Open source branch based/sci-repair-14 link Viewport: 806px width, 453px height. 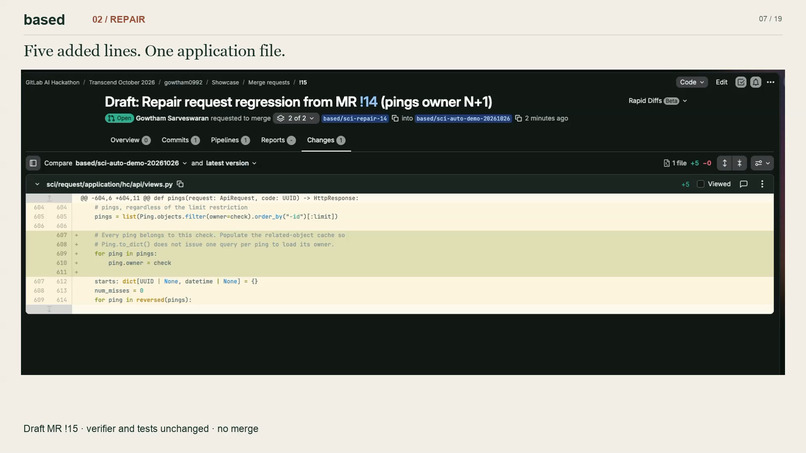(355, 118)
